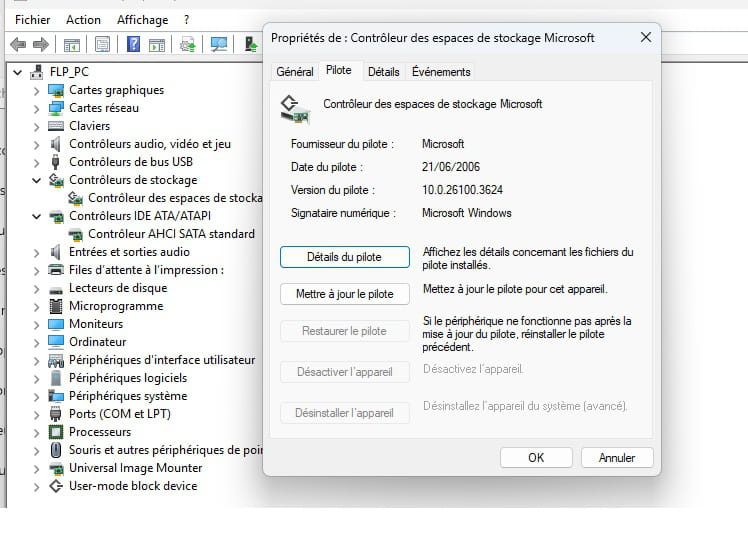Click the Moniteurs icon

tap(56, 324)
